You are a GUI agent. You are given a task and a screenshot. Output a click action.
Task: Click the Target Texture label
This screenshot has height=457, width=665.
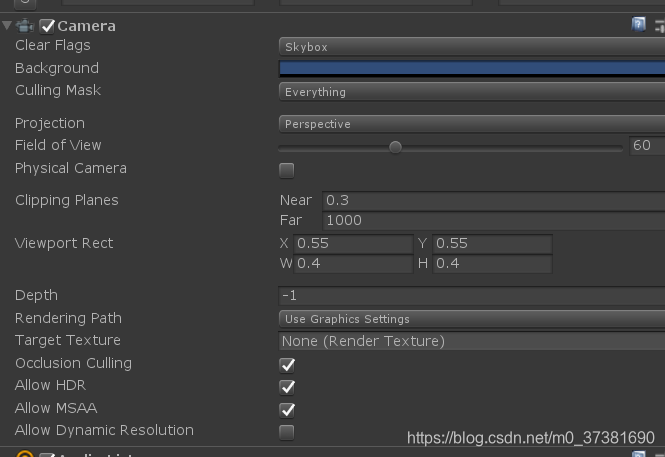(68, 340)
